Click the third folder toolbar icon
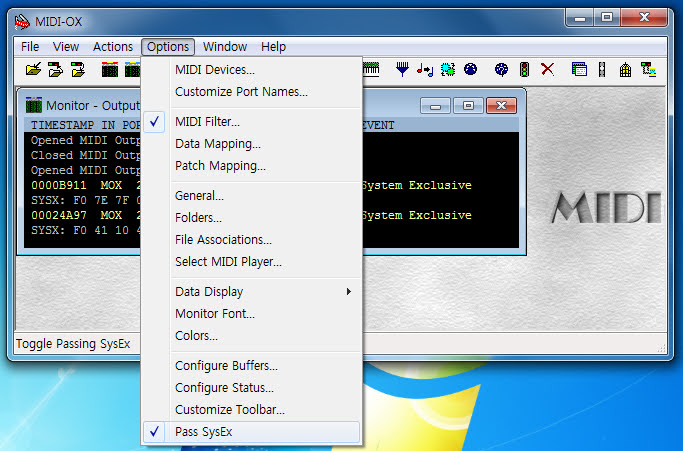The height and width of the screenshot is (451, 683). (x=78, y=70)
